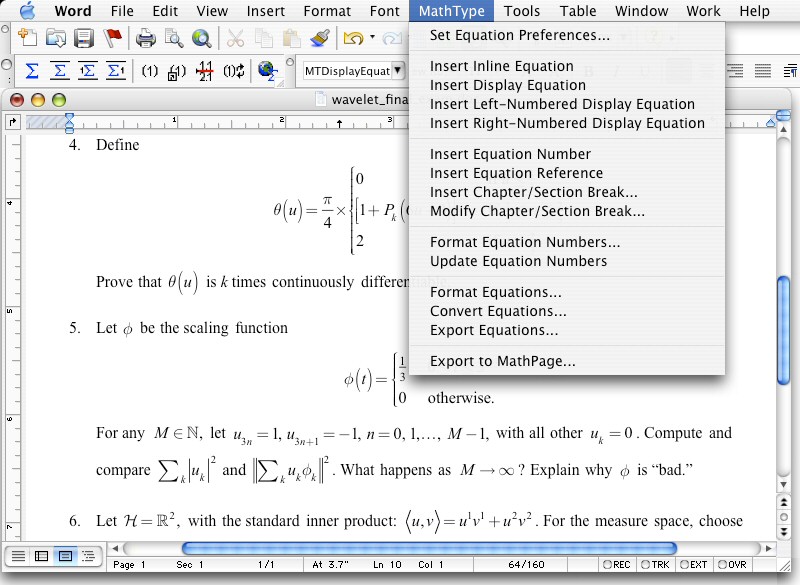Image resolution: width=800 pixels, height=585 pixels.
Task: Insert right-numbered display equation sigma icon
Action: 116,71
